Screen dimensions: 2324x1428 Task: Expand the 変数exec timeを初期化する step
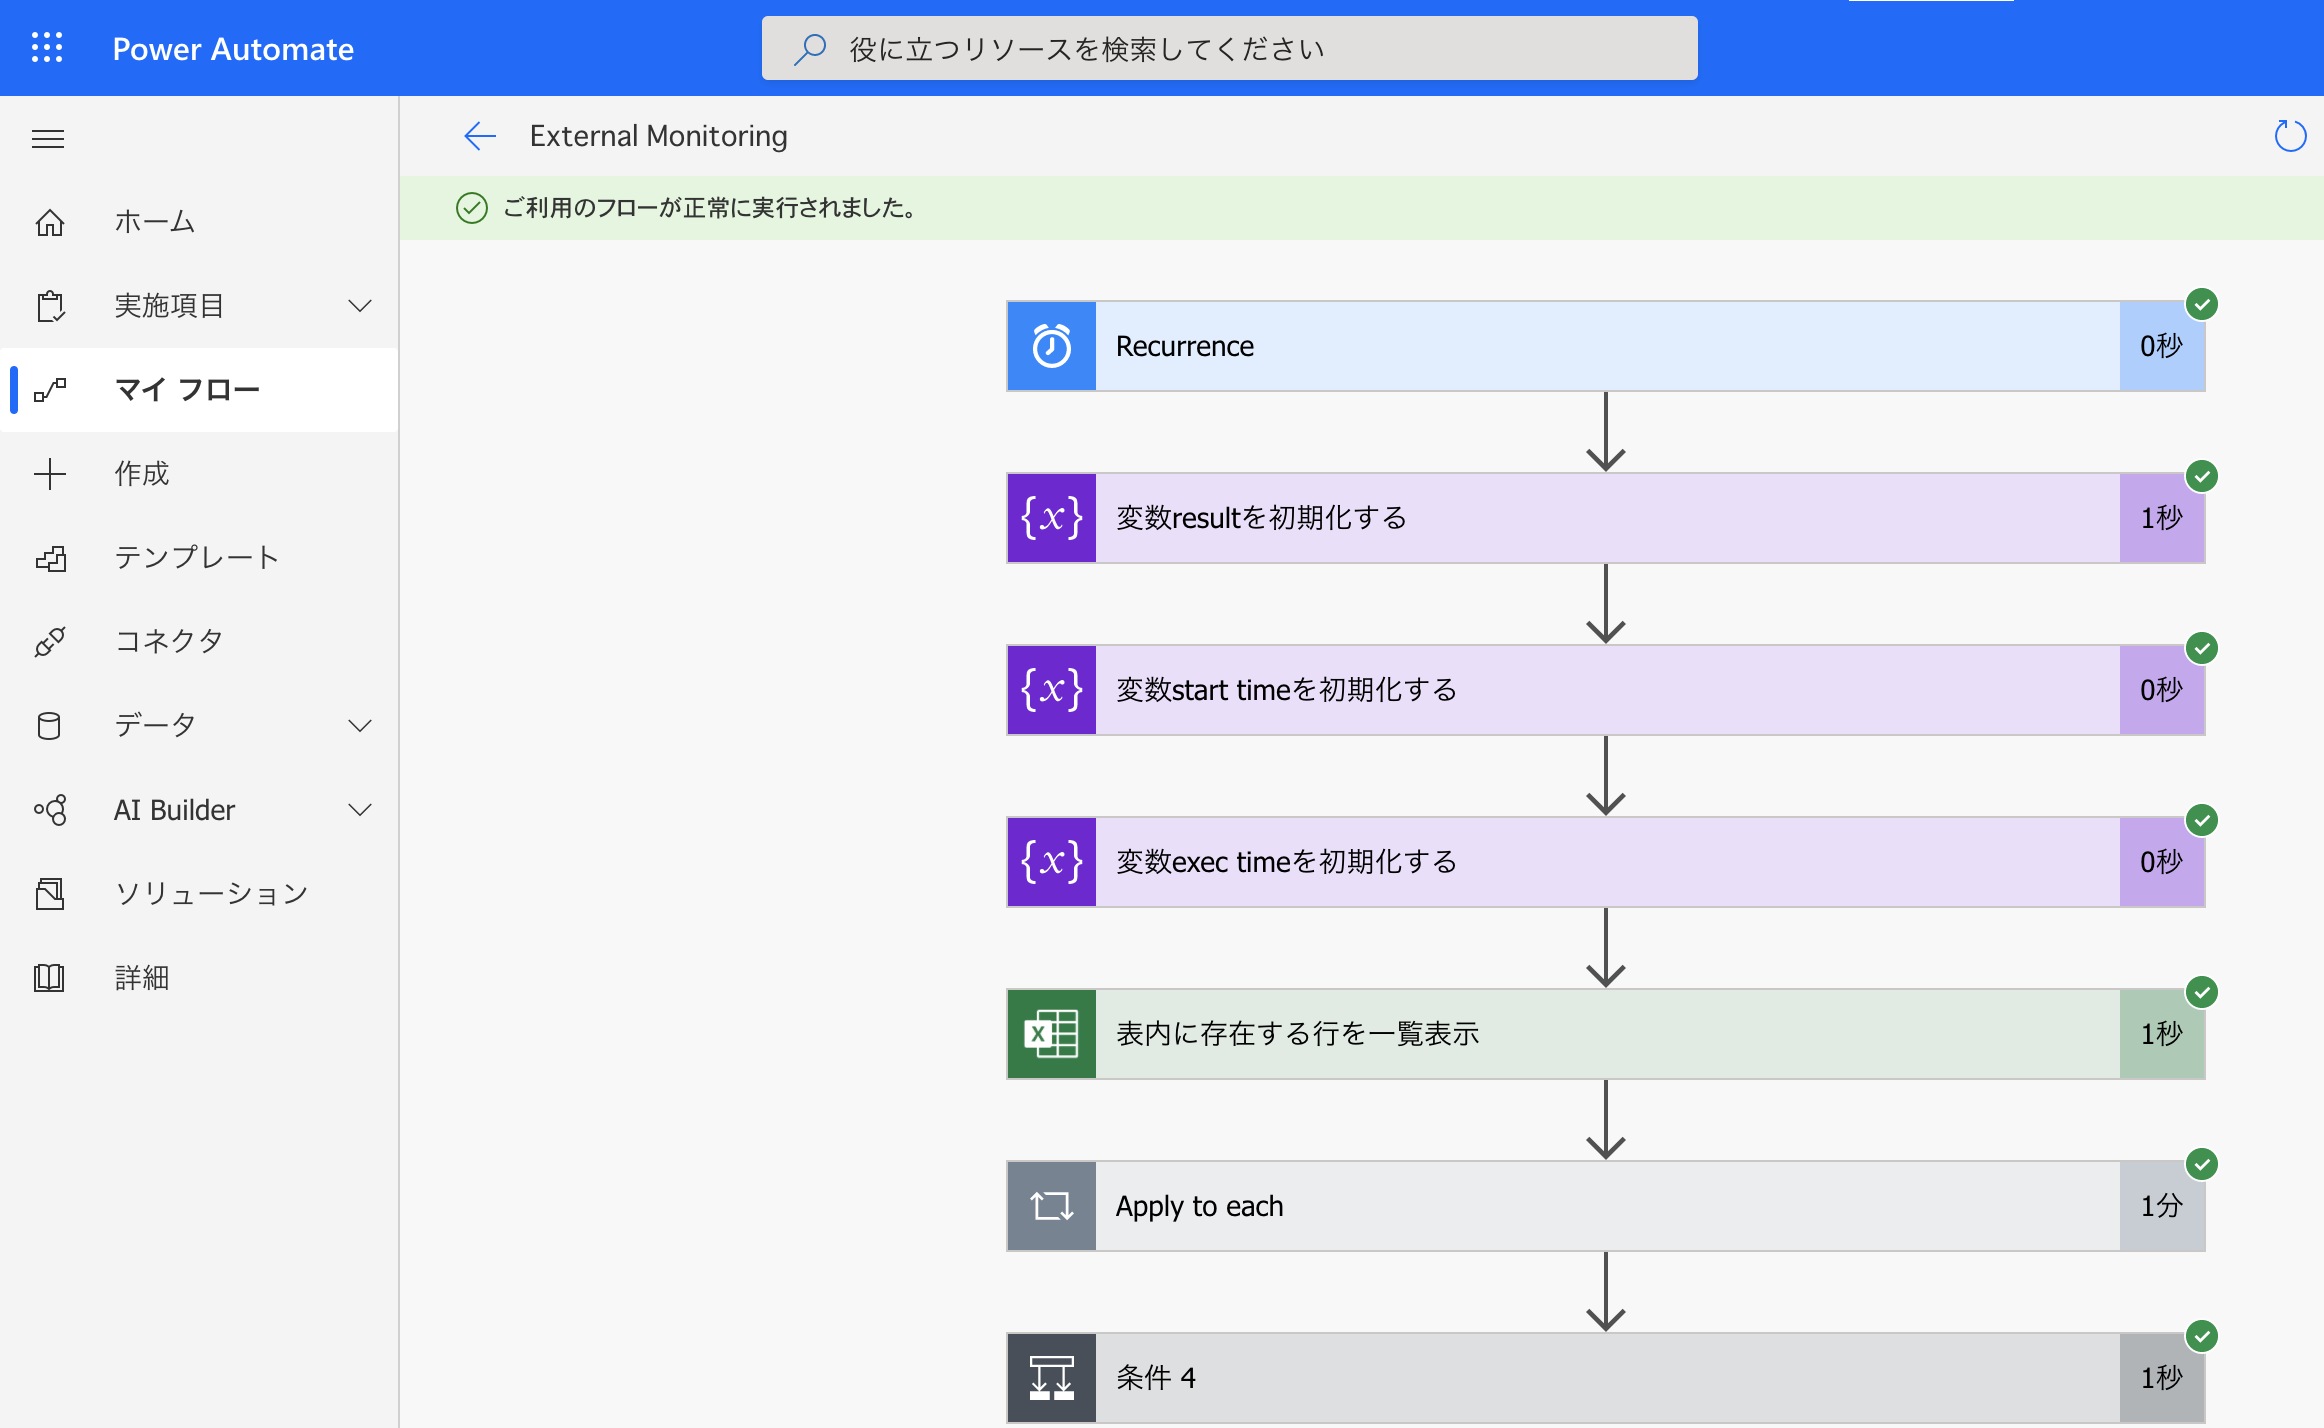click(x=1605, y=862)
